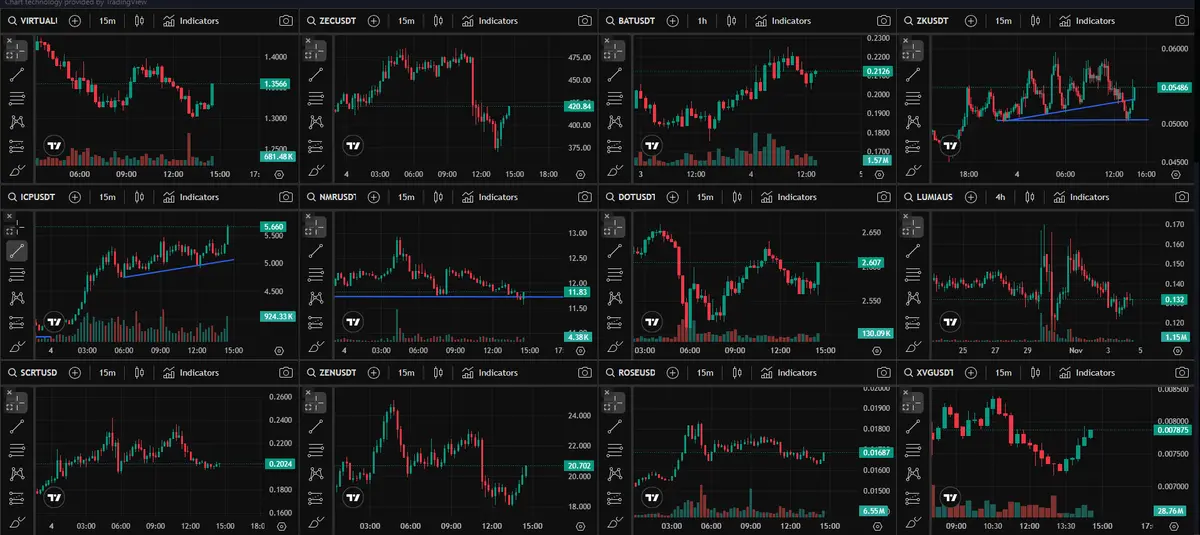The image size is (1200, 535).
Task: Open Indicators on the LUMIA chart
Action: pyautogui.click(x=1081, y=197)
